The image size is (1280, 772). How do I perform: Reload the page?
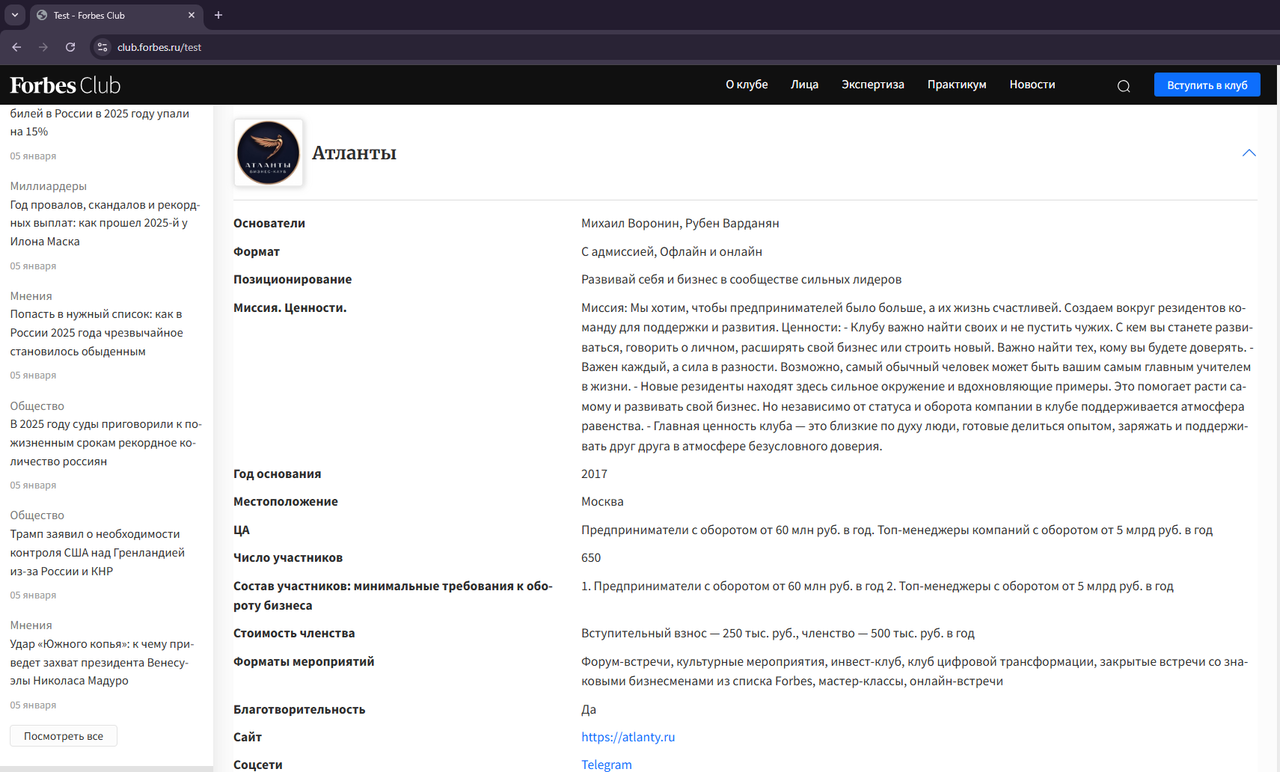(x=70, y=47)
